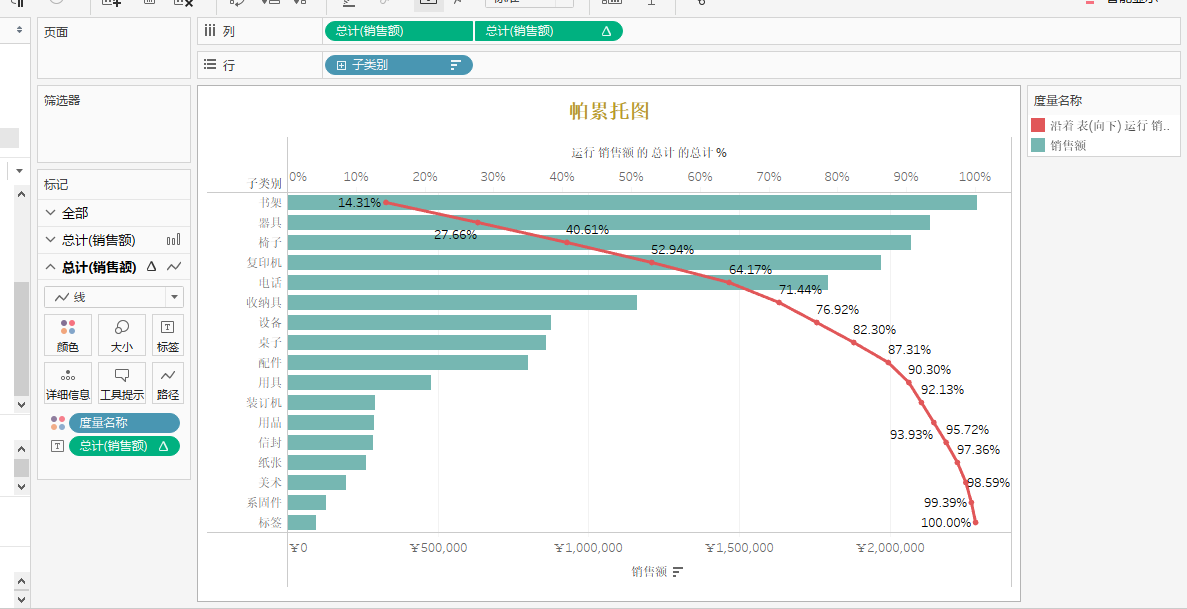Click the 帕累托图 chart title
Screen dimensions: 1187x609
click(609, 110)
